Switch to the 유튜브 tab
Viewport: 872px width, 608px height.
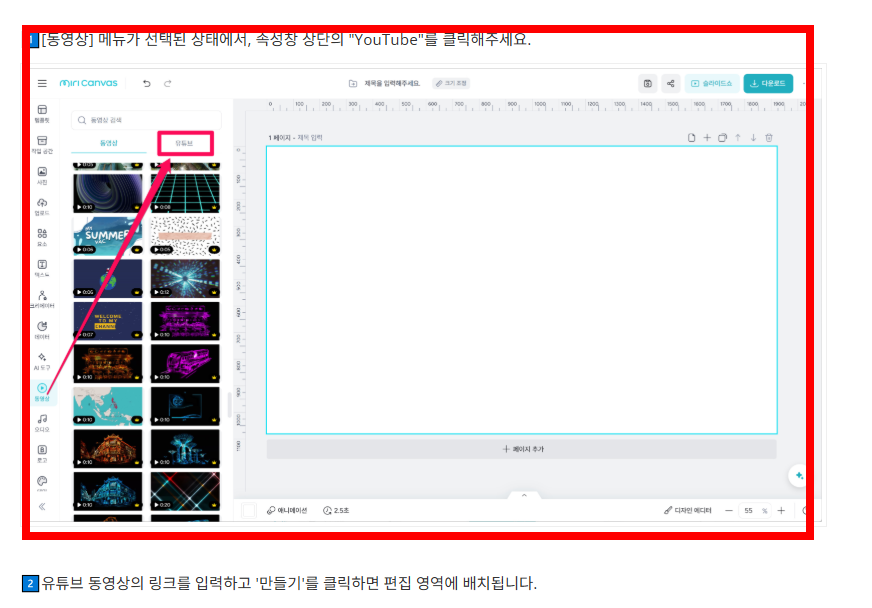[x=185, y=143]
